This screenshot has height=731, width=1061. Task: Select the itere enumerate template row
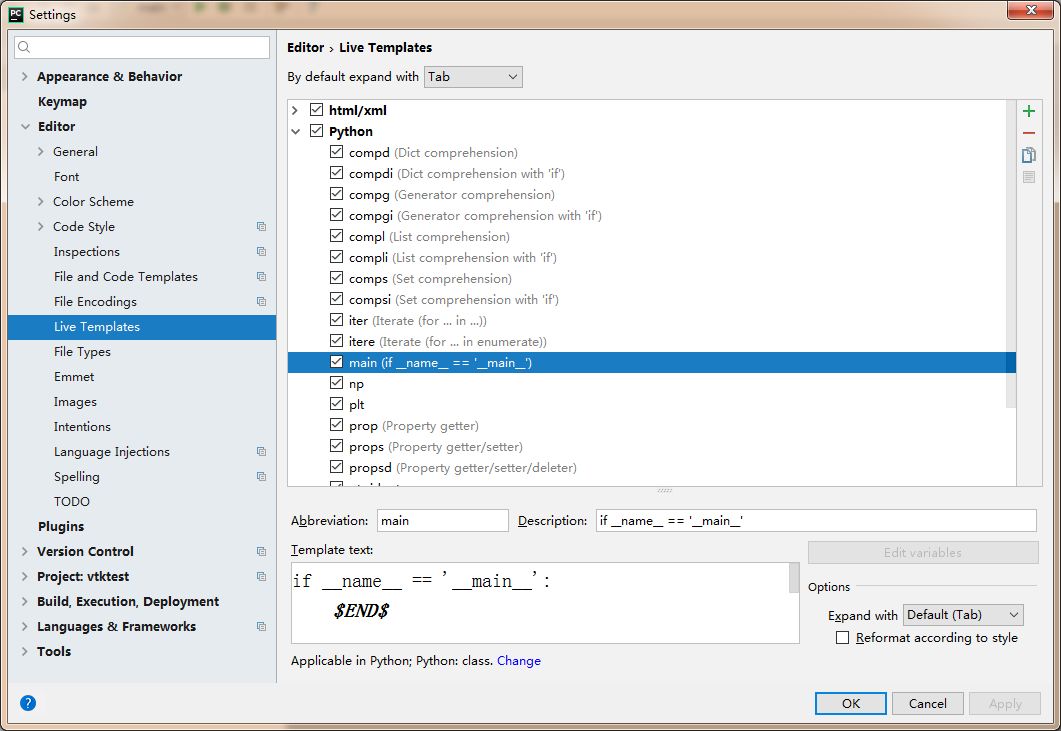coord(447,341)
